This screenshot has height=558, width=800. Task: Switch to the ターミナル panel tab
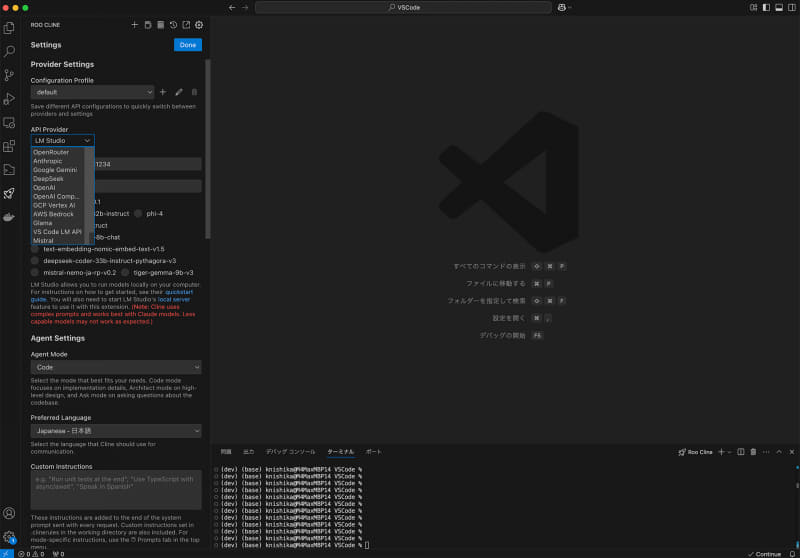(x=340, y=452)
